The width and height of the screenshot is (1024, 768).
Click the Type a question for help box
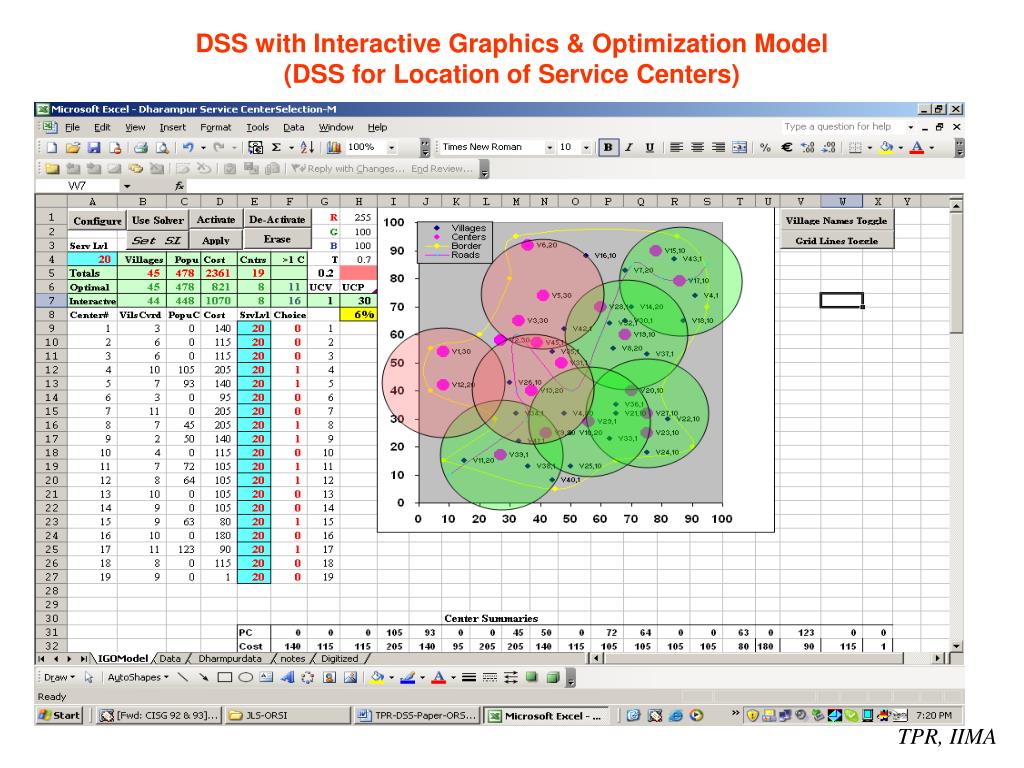tap(842, 127)
